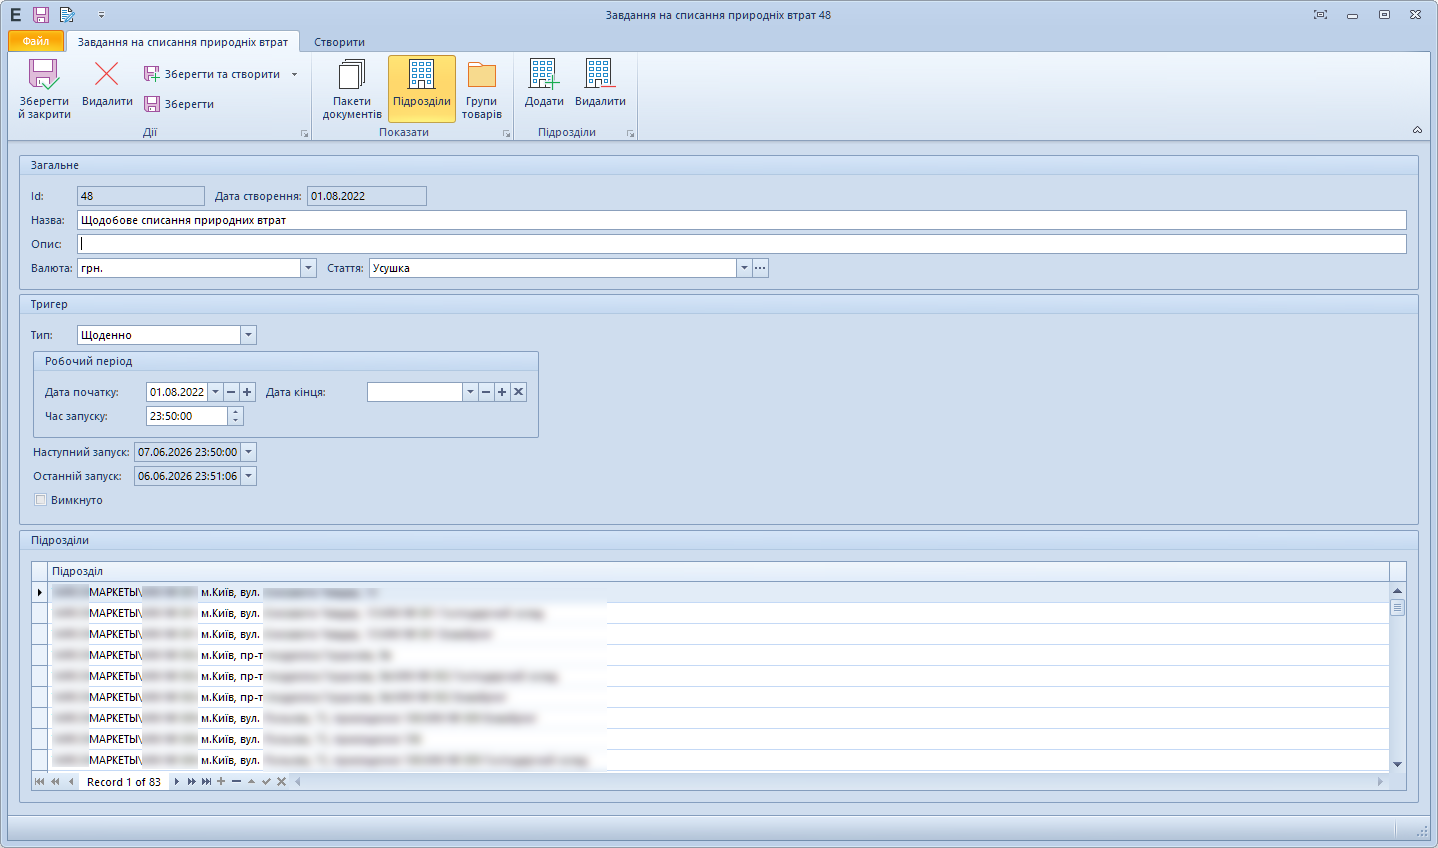This screenshot has width=1438, height=848.
Task: Click horizontal scrollbar right arrow in grid
Action: click(x=1381, y=782)
